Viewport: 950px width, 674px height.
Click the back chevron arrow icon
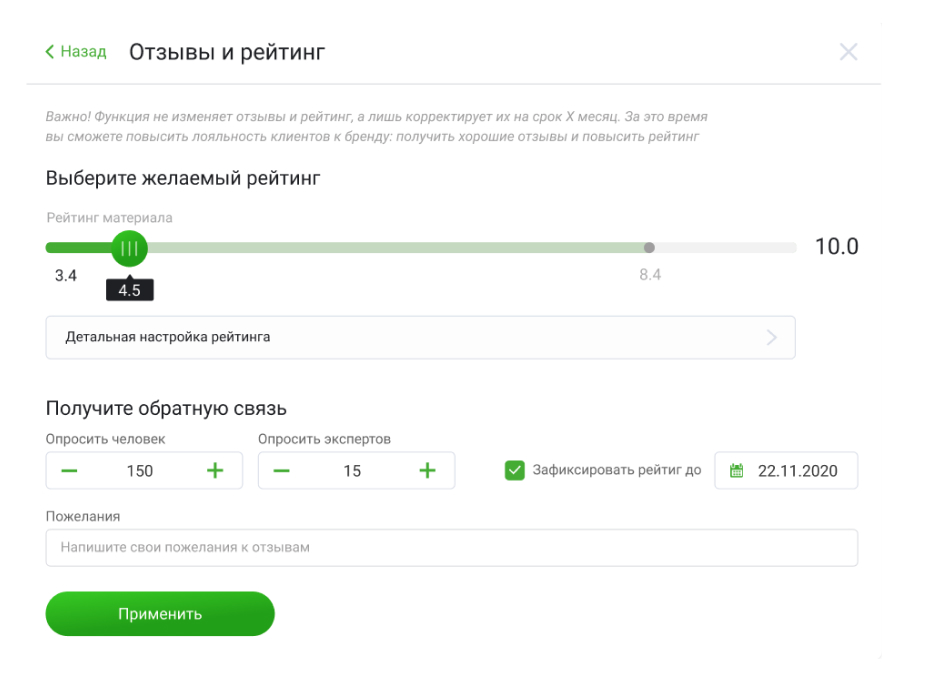(50, 52)
